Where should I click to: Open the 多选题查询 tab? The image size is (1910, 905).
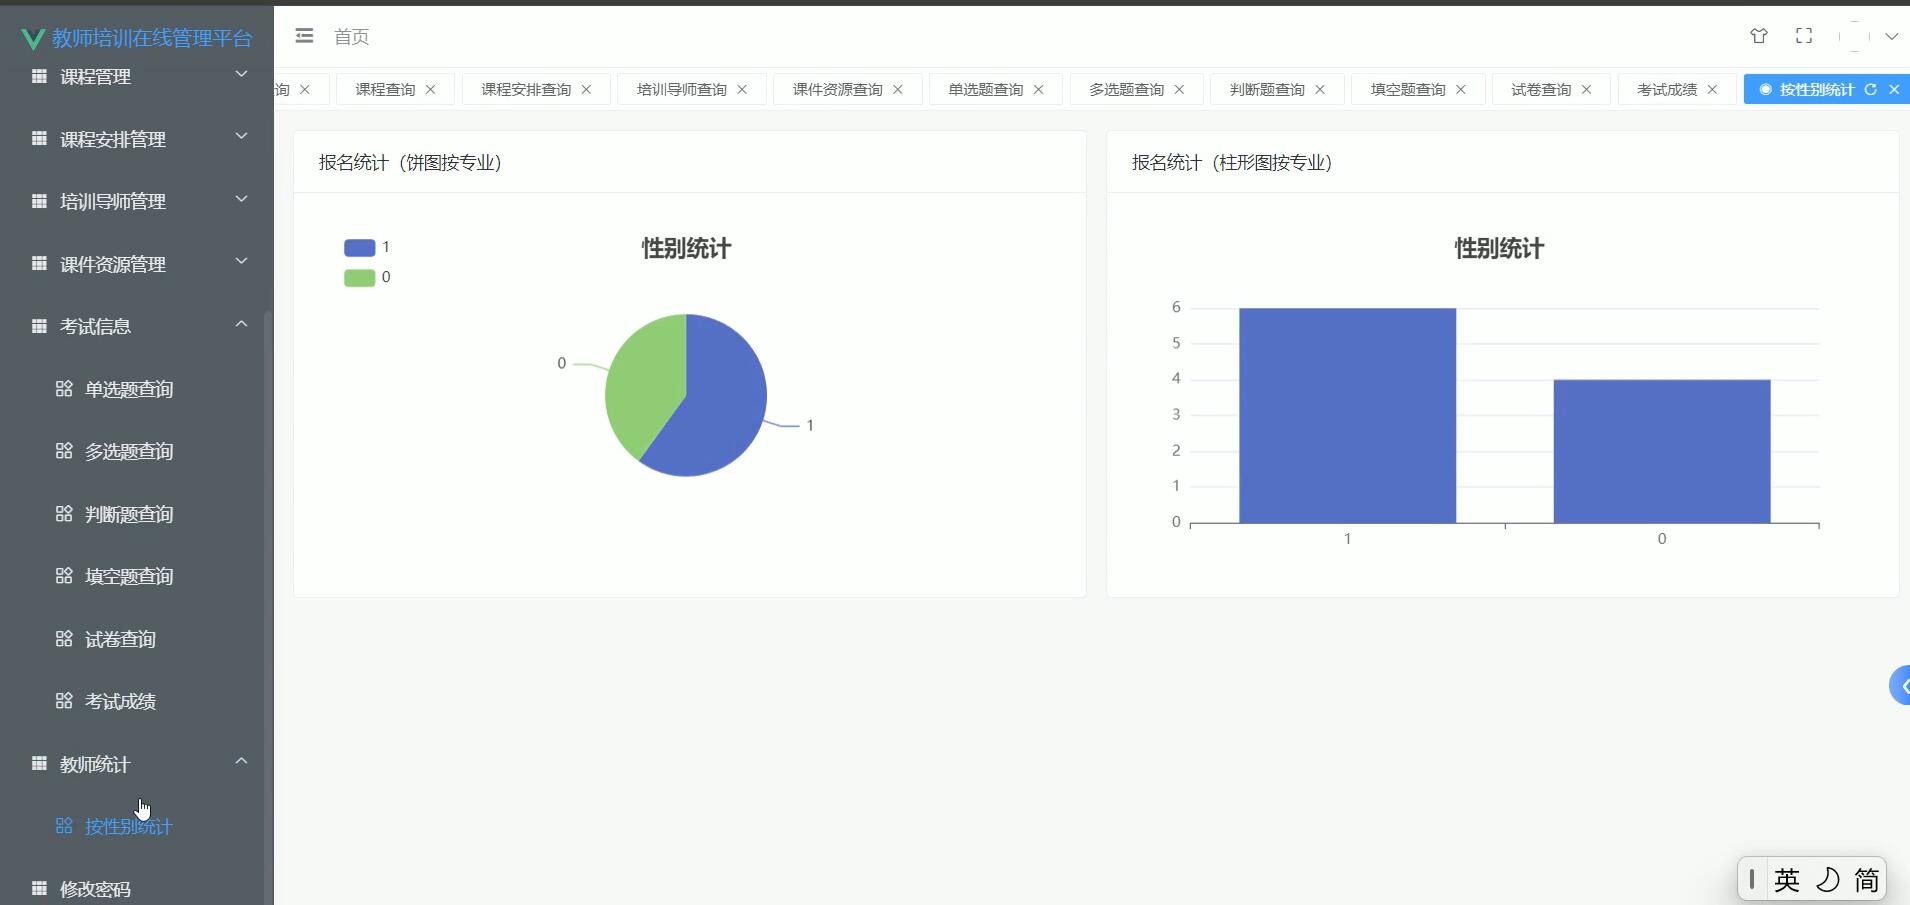1127,89
